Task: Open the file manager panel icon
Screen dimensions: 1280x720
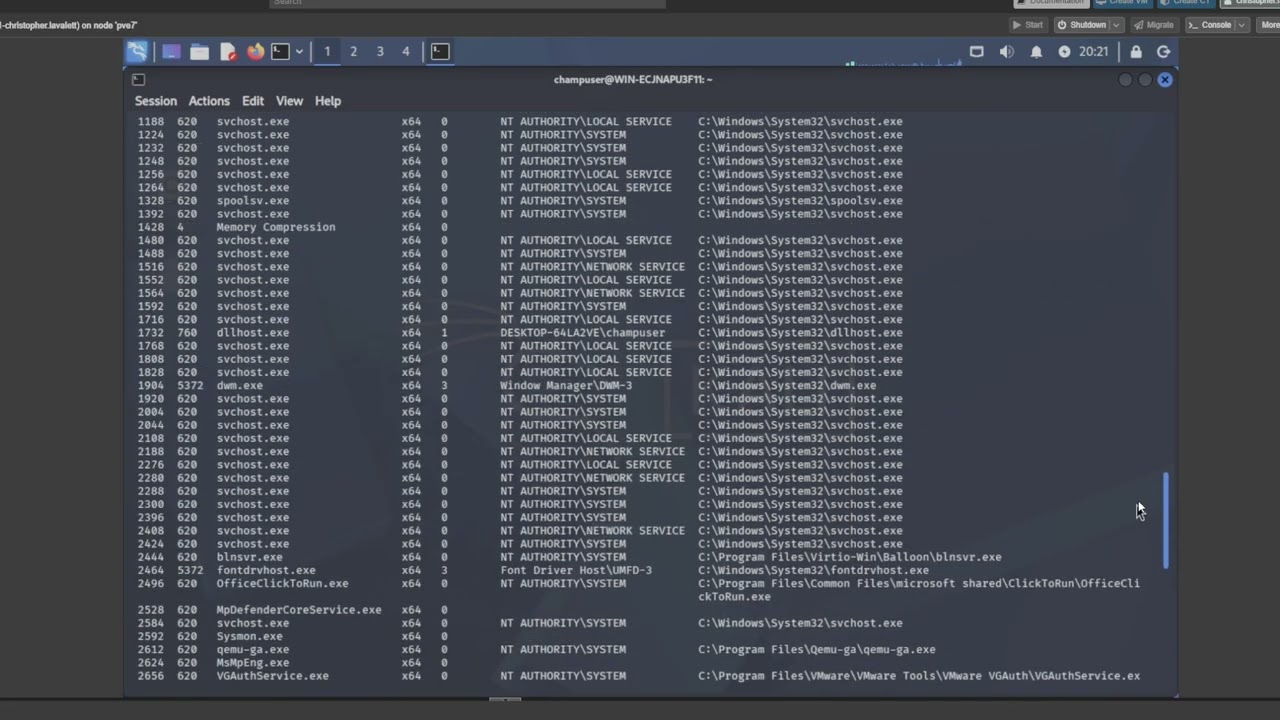Action: (199, 52)
